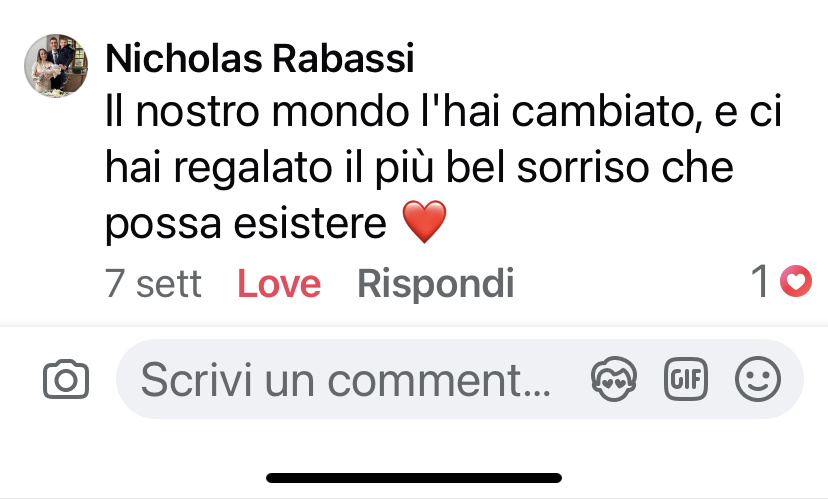The image size is (828, 499).
Task: Open the emoji smiley picker
Action: click(757, 380)
